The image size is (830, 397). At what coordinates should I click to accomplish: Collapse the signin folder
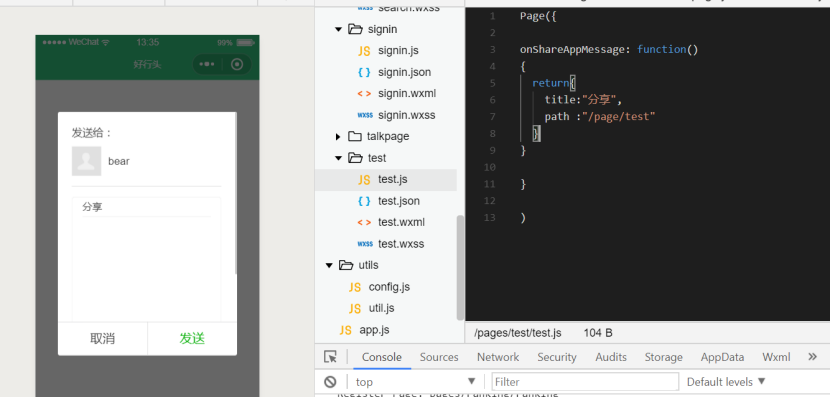pyautogui.click(x=339, y=29)
